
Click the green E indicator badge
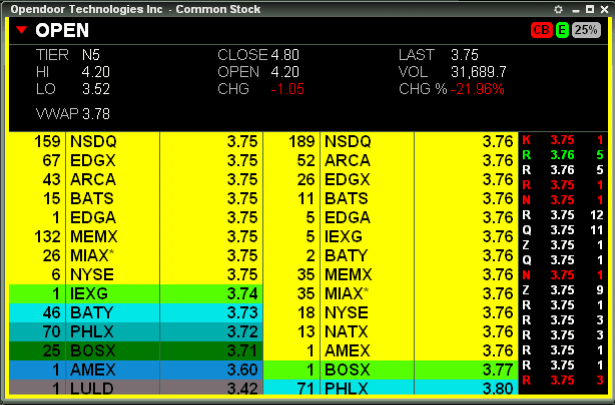pyautogui.click(x=562, y=30)
